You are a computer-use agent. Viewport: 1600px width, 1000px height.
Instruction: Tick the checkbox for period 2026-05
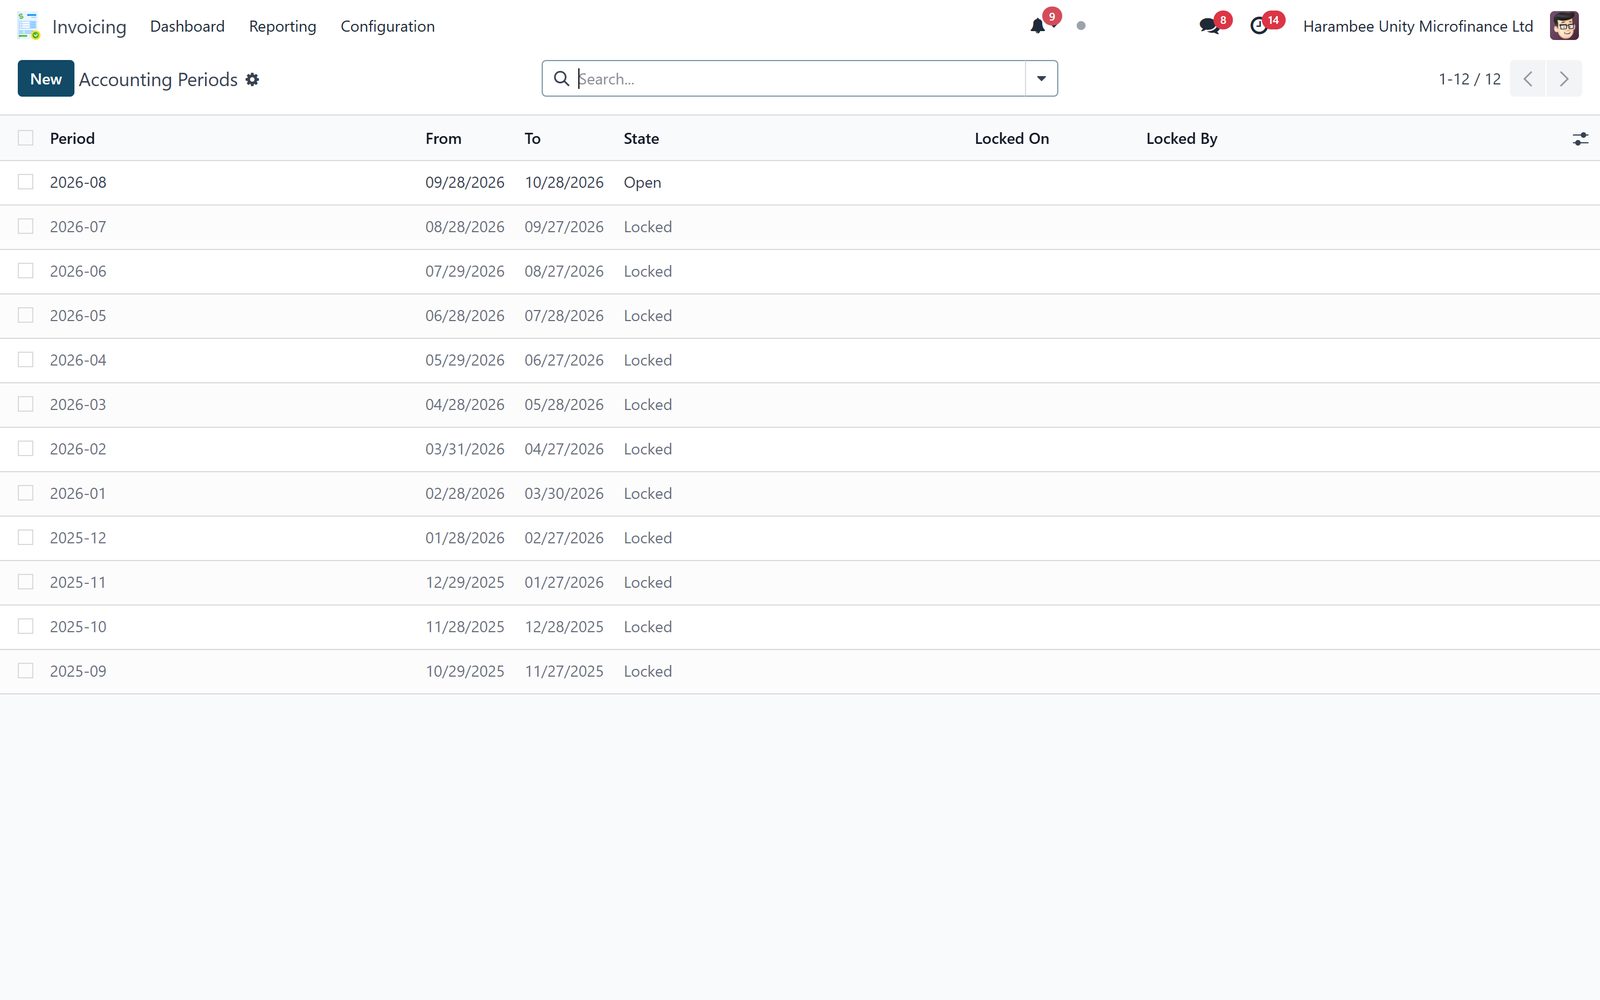pos(26,315)
